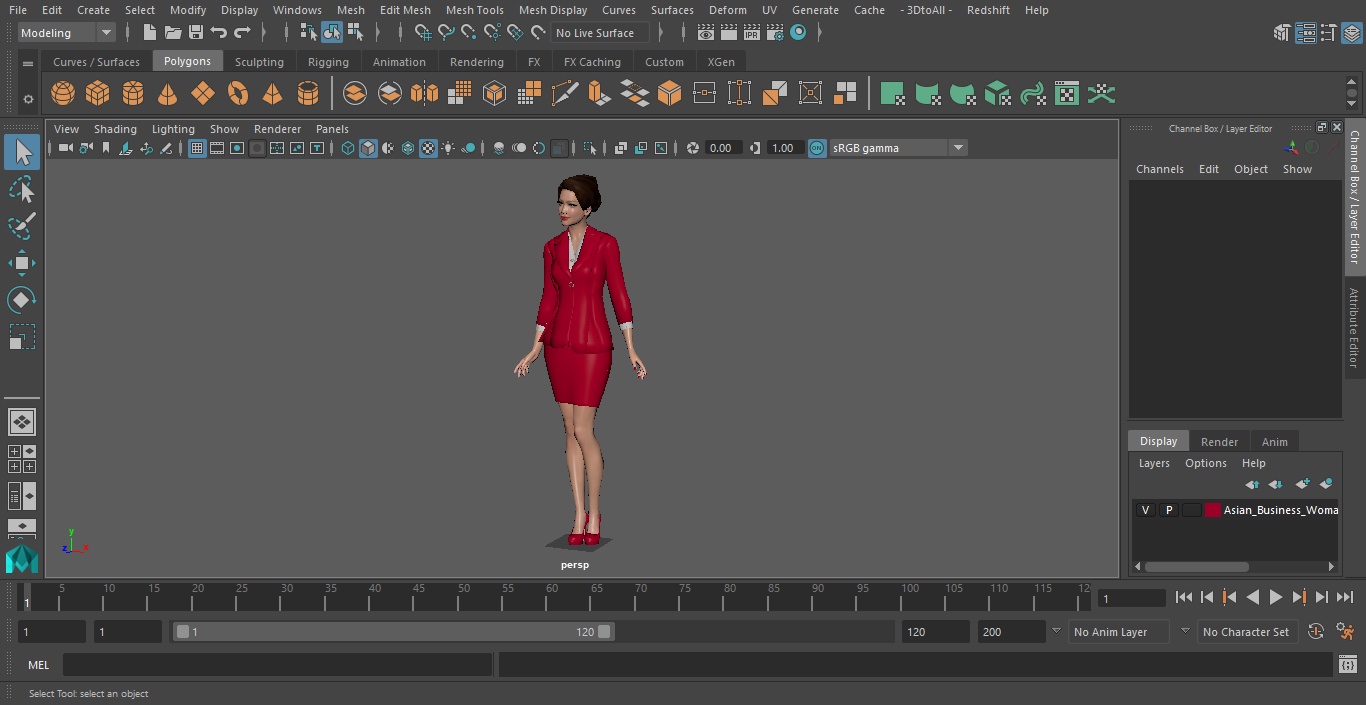Click the open scene folder icon
The height and width of the screenshot is (705, 1366).
pos(173,33)
